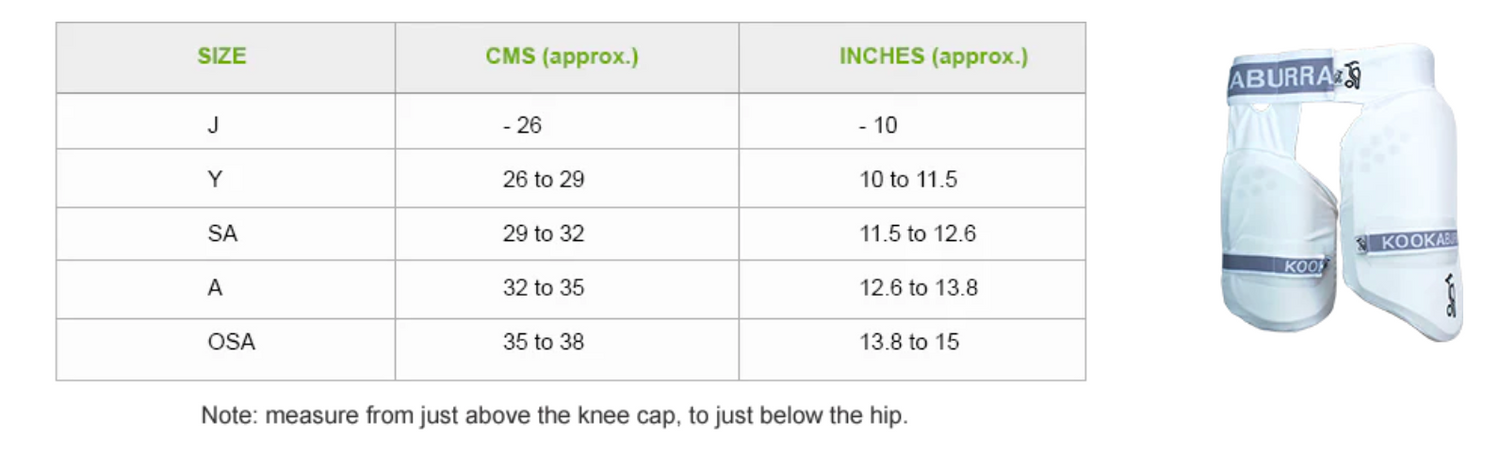1500x467 pixels.
Task: Click the A size row label
Action: (x=215, y=288)
